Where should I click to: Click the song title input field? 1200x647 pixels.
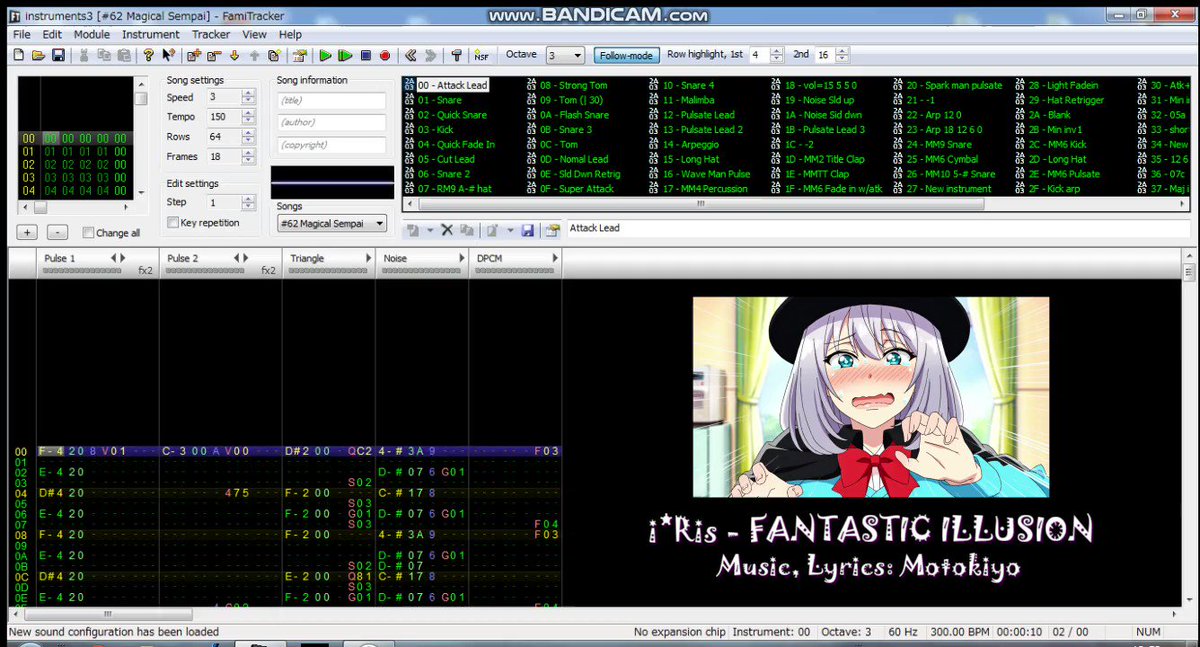[332, 100]
